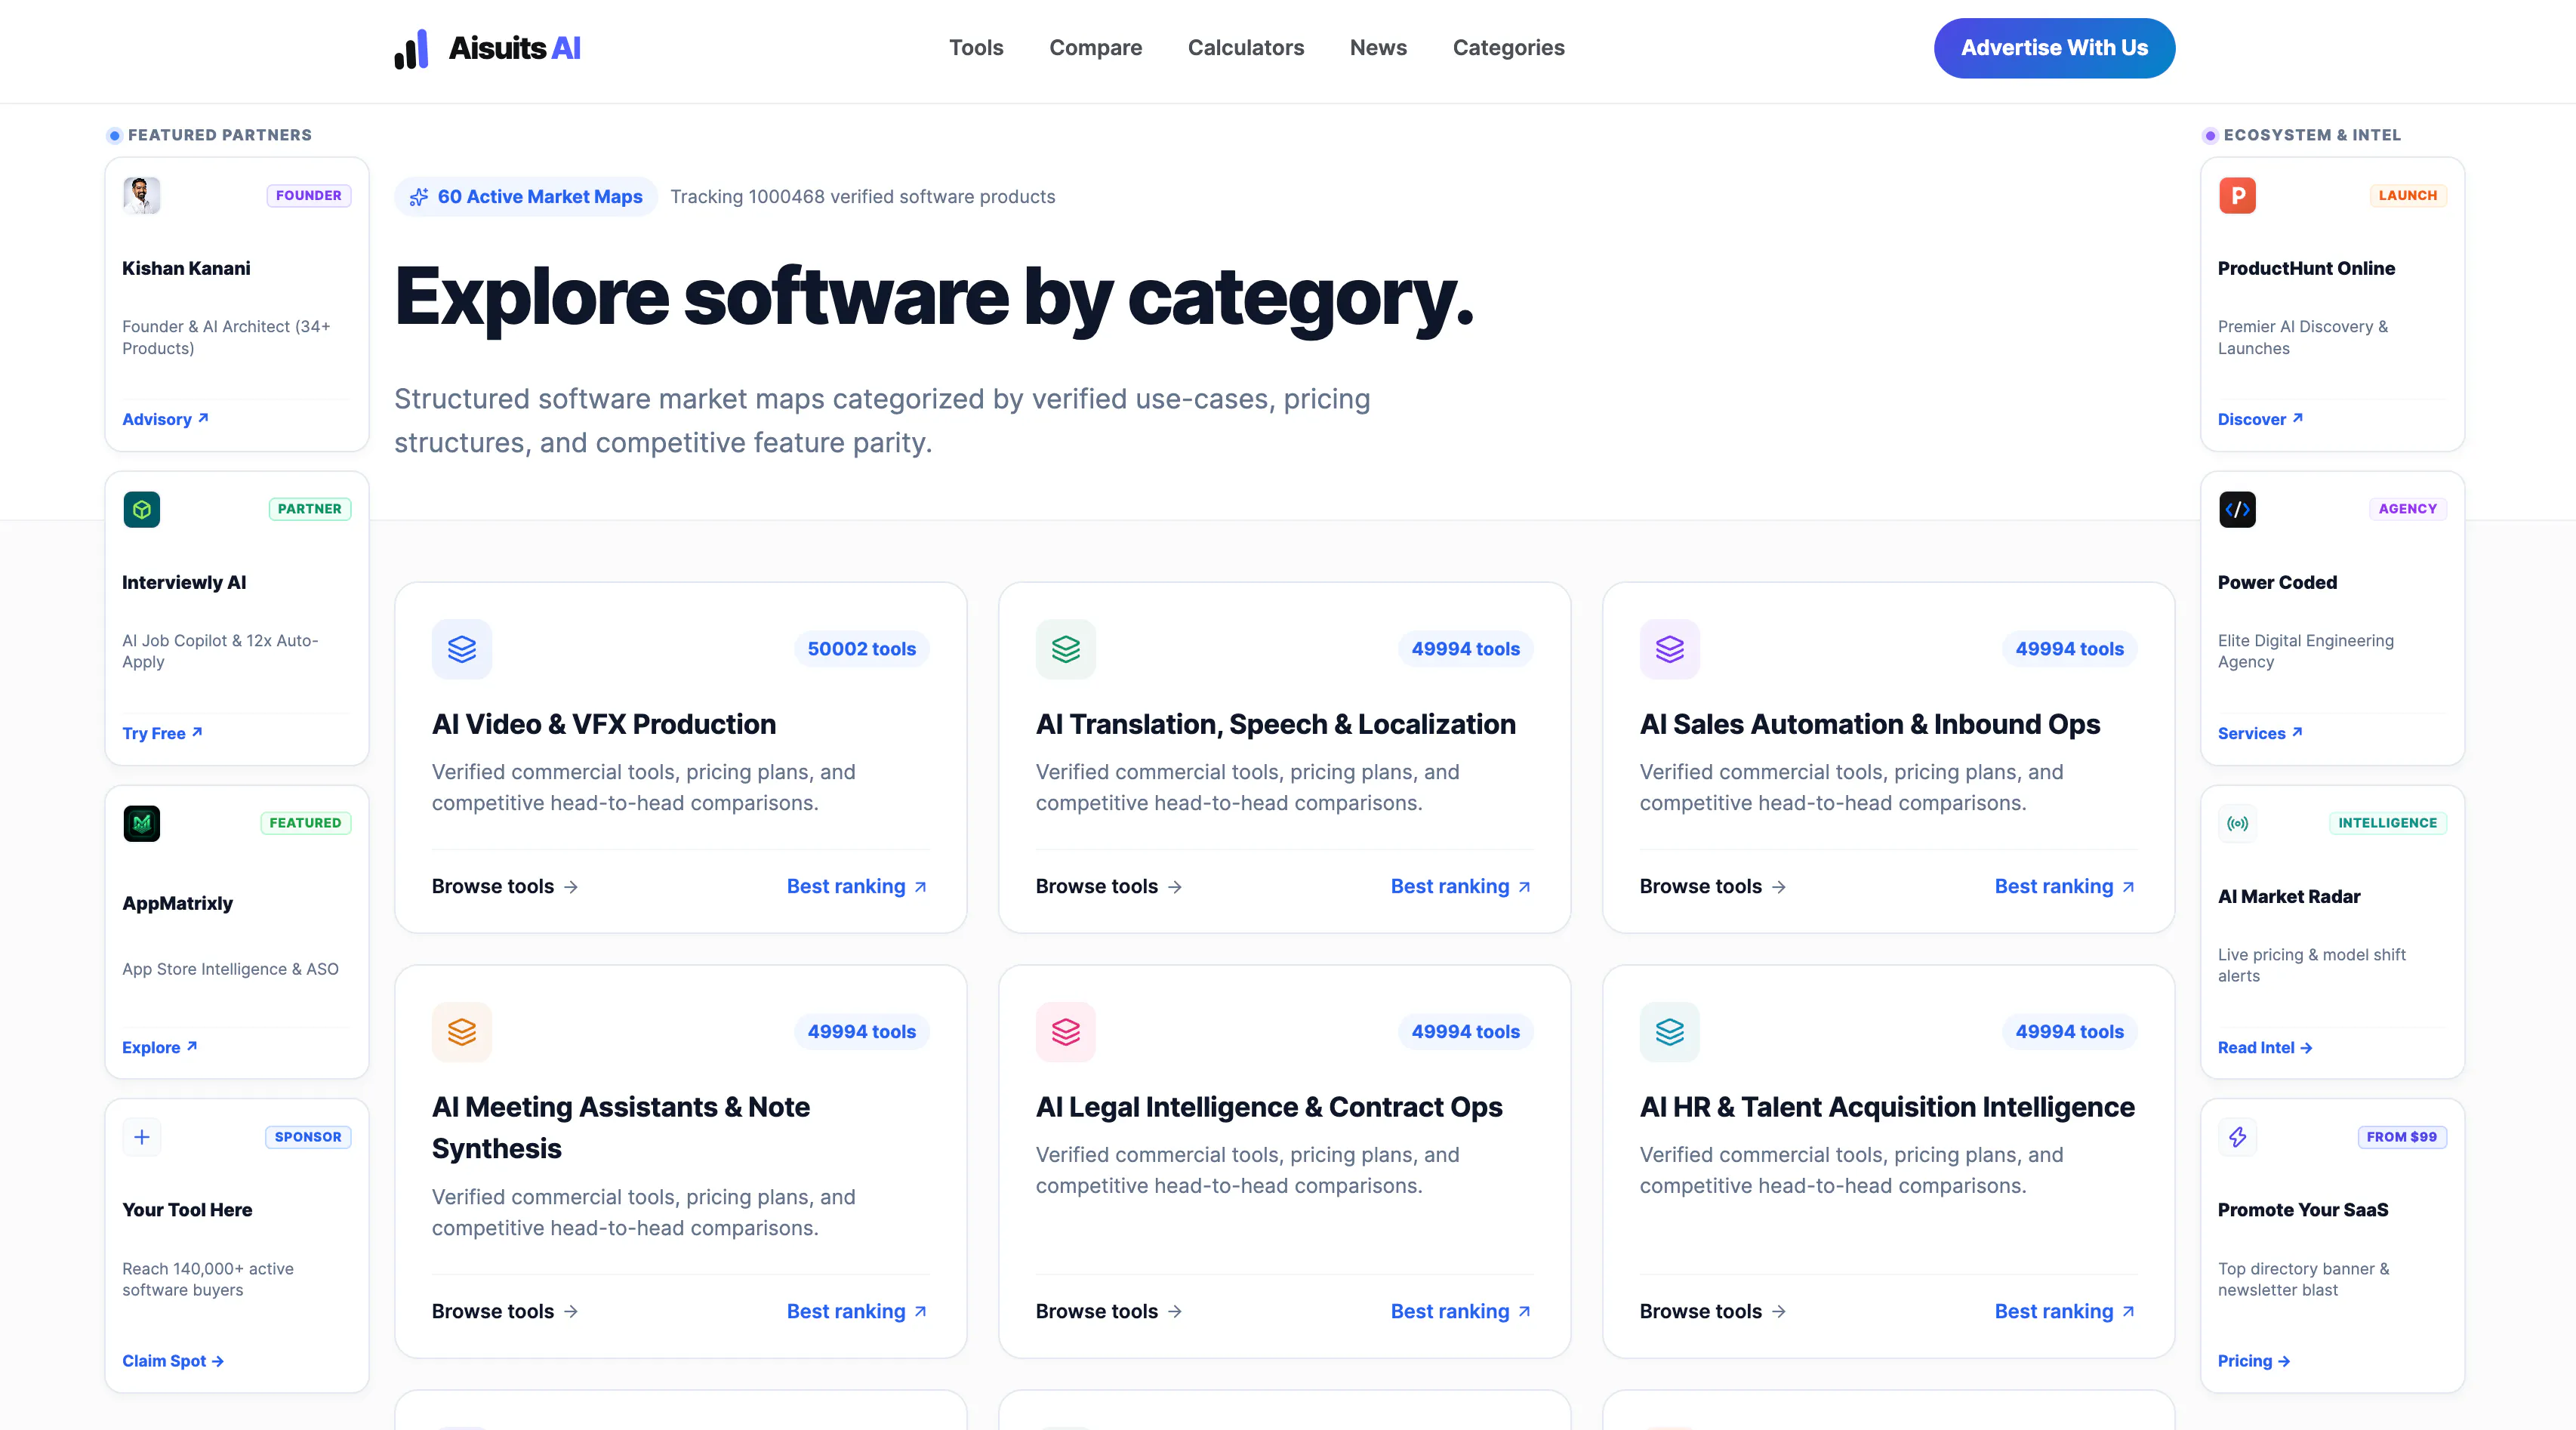Click the sparkle icon in 60 Active Market Maps badge
The height and width of the screenshot is (1430, 2576).
(419, 197)
